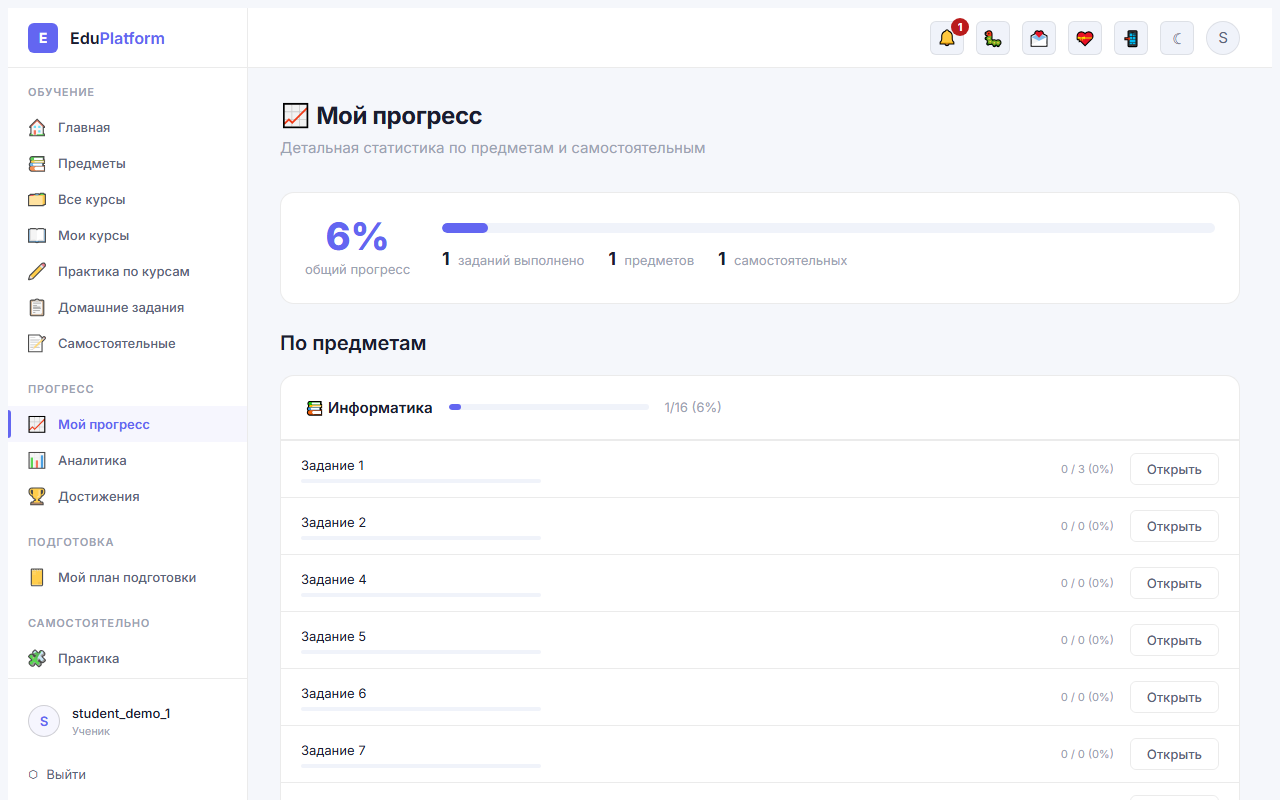Open the Аналитика menu label
Image resolution: width=1280 pixels, height=800 pixels.
92,460
